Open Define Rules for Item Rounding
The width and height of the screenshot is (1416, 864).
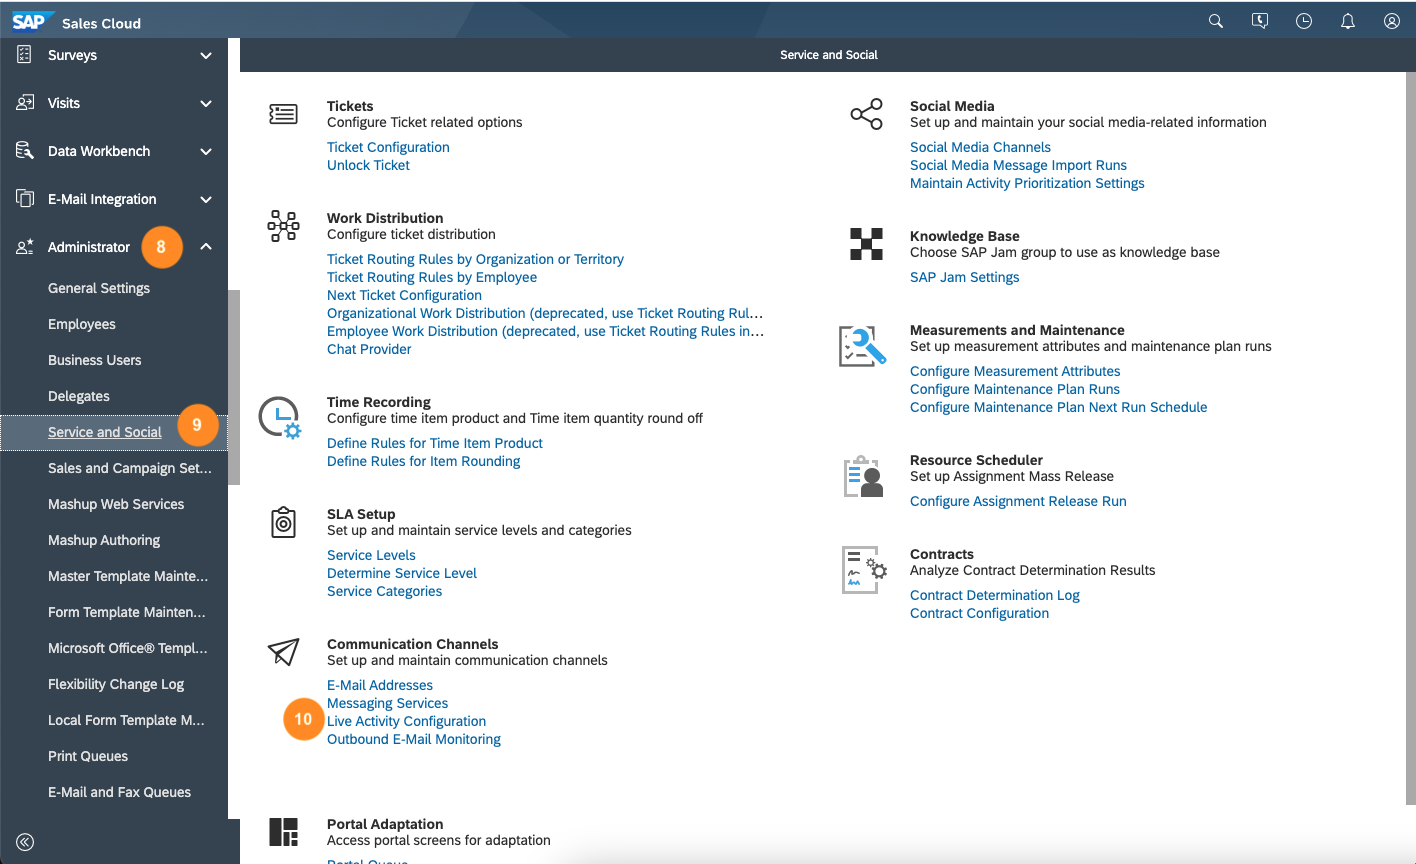tap(424, 461)
